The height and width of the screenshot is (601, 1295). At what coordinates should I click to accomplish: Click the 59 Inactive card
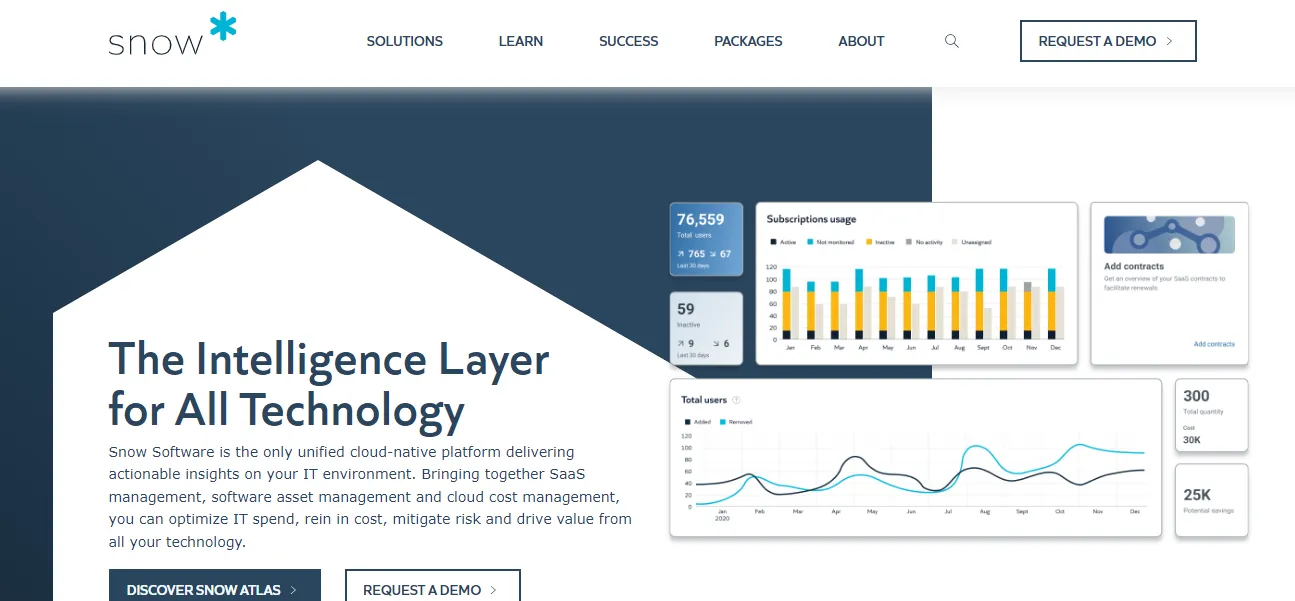click(x=706, y=327)
